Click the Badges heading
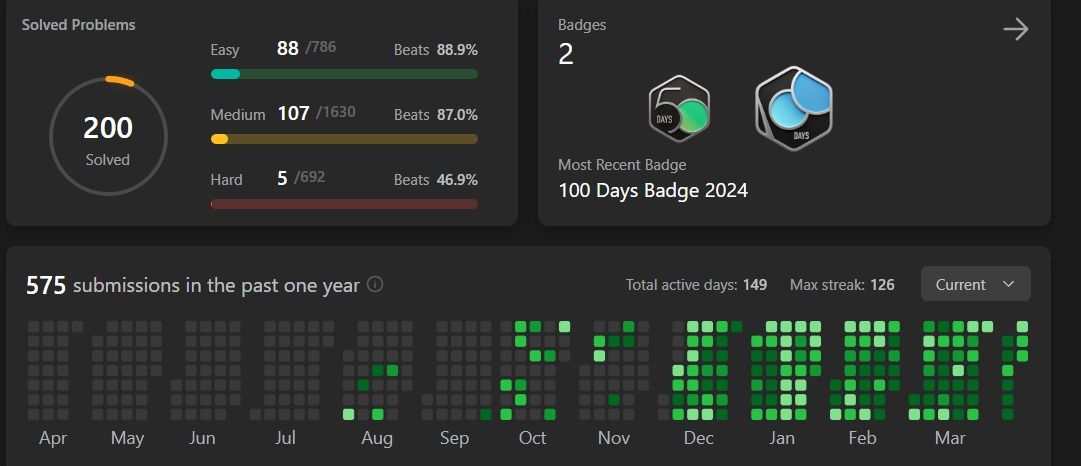This screenshot has height=466, width=1081. (x=582, y=25)
